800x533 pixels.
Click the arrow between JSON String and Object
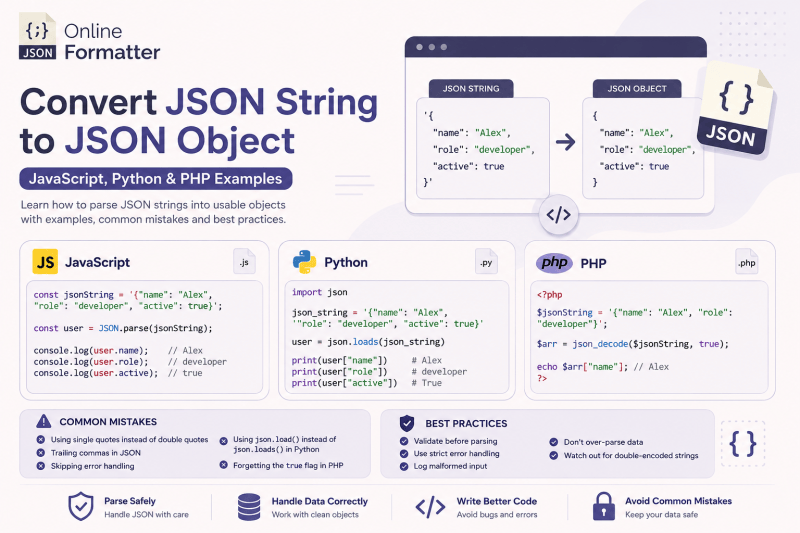[565, 142]
